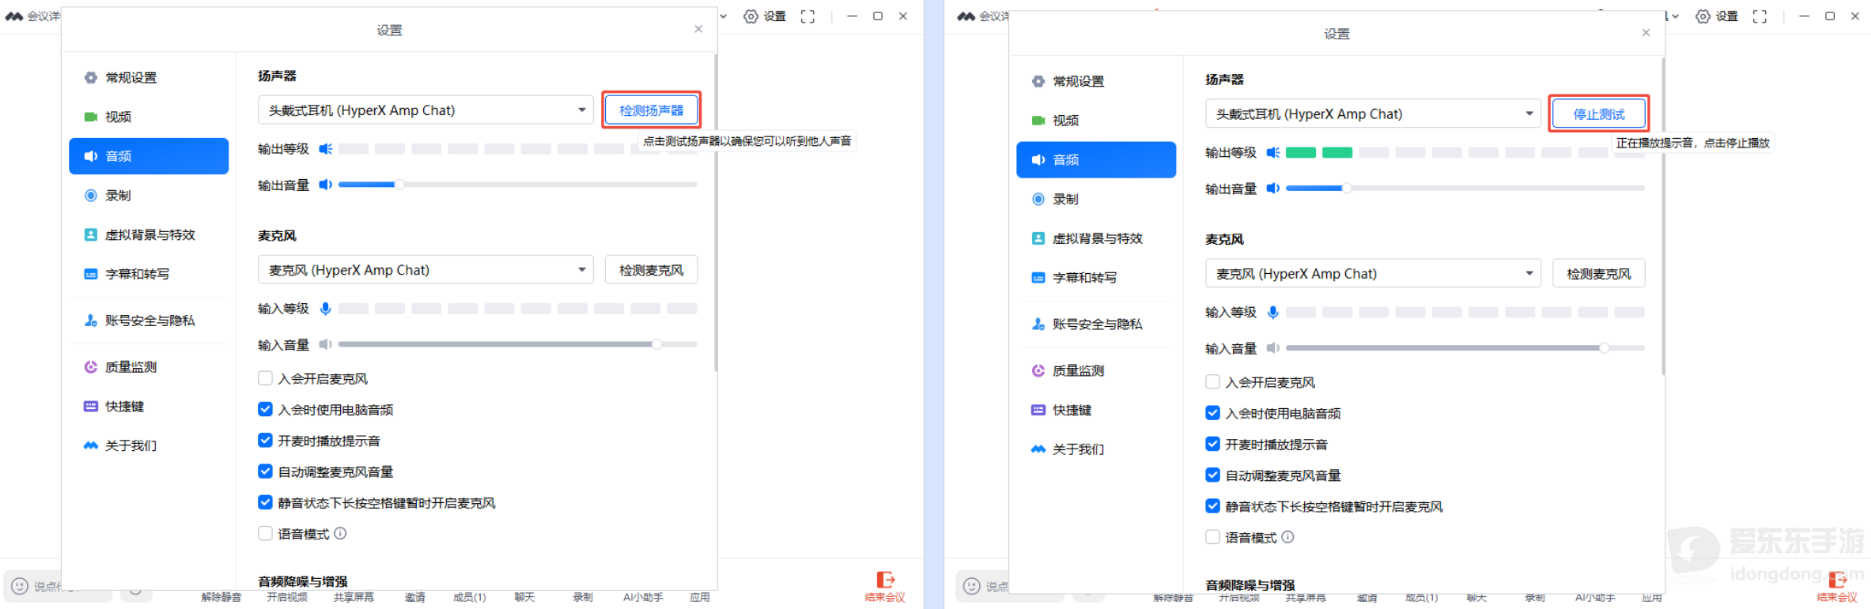Image resolution: width=1871 pixels, height=609 pixels.
Task: Click 检测麦克风 button in left dialog
Action: 651,270
